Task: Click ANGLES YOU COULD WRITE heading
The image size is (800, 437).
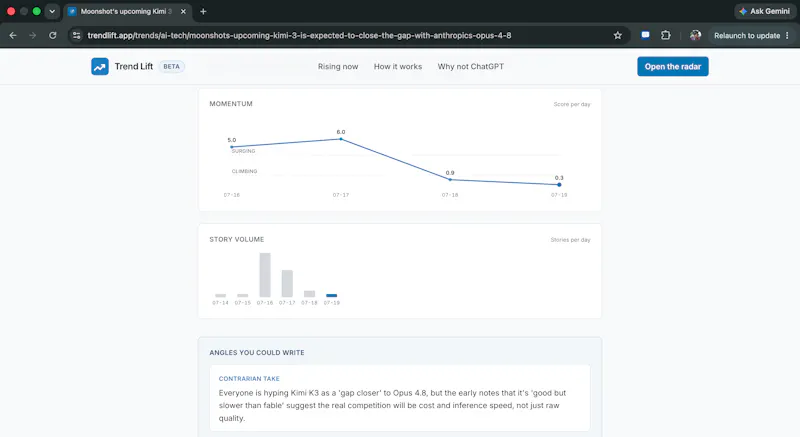Action: (x=257, y=352)
